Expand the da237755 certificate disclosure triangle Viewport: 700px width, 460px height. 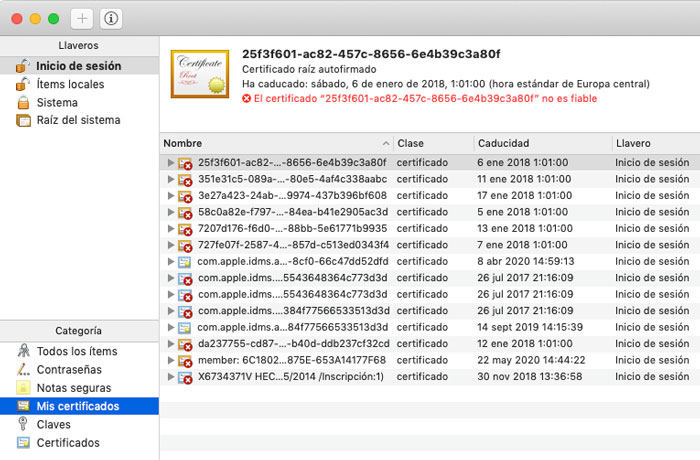(171, 342)
